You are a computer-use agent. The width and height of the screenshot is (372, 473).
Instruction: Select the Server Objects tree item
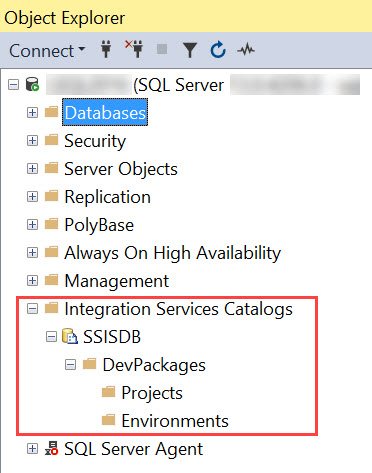click(x=121, y=169)
